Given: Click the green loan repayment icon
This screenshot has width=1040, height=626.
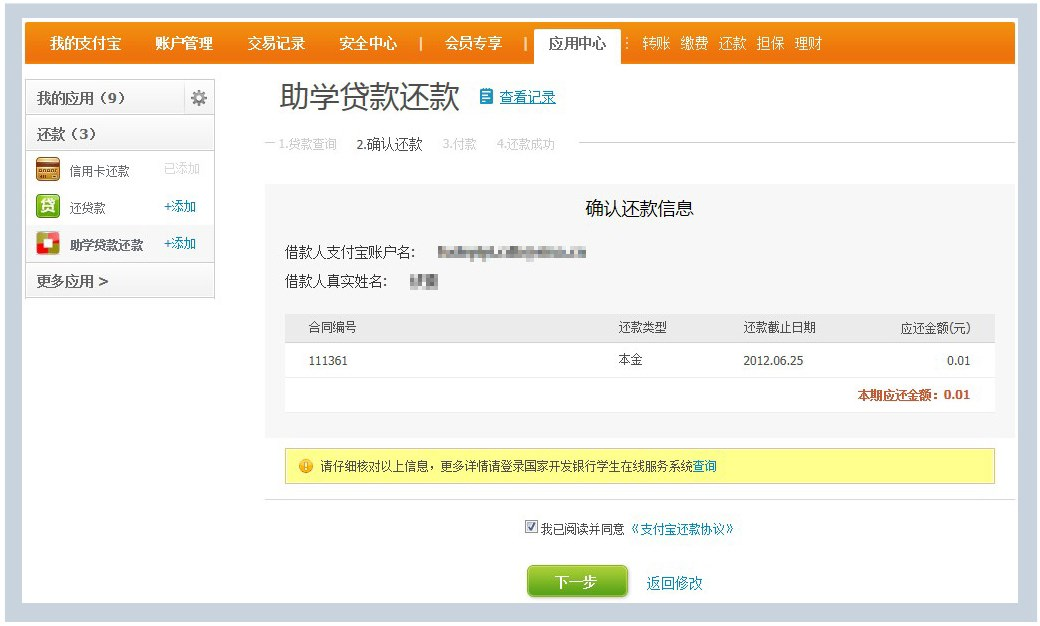Looking at the screenshot, I should click(48, 207).
